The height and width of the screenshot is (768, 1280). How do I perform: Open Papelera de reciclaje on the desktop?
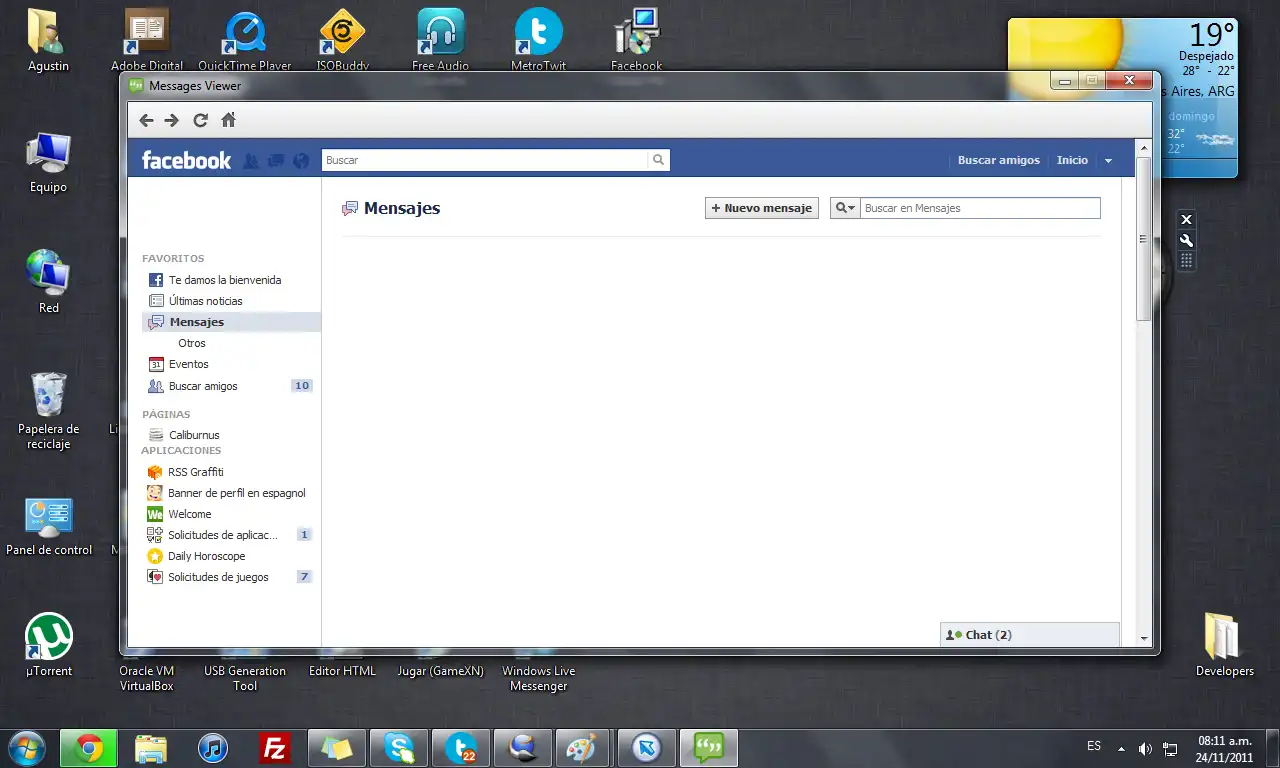48,410
